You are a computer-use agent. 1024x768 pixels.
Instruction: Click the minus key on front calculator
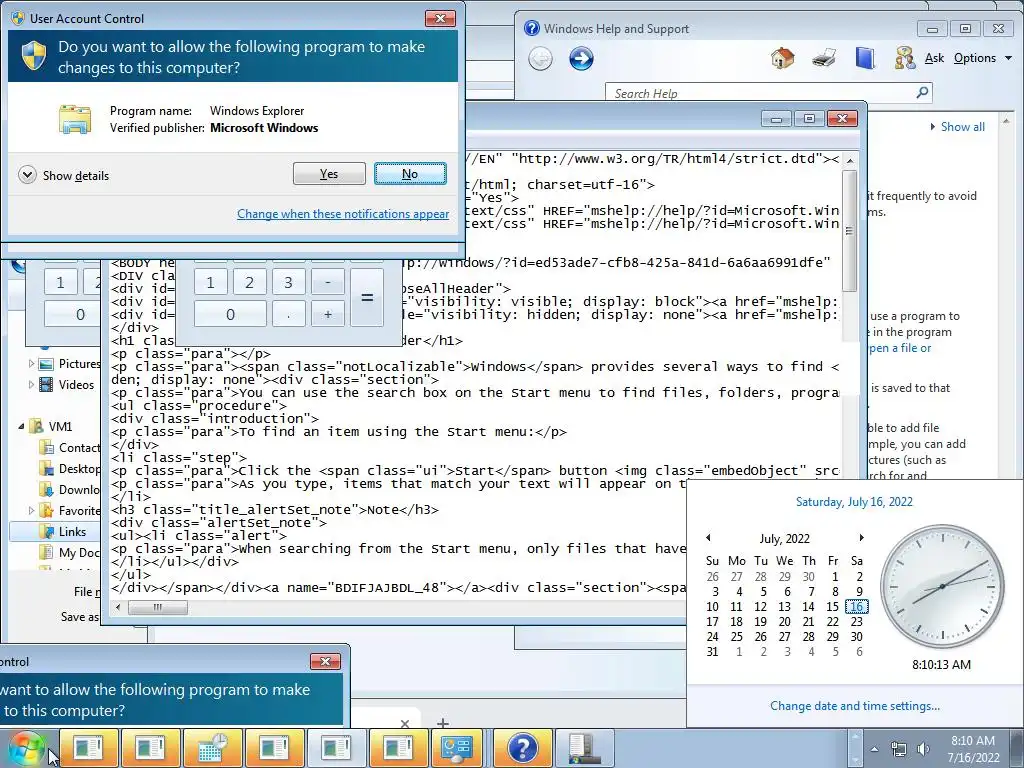pos(328,282)
